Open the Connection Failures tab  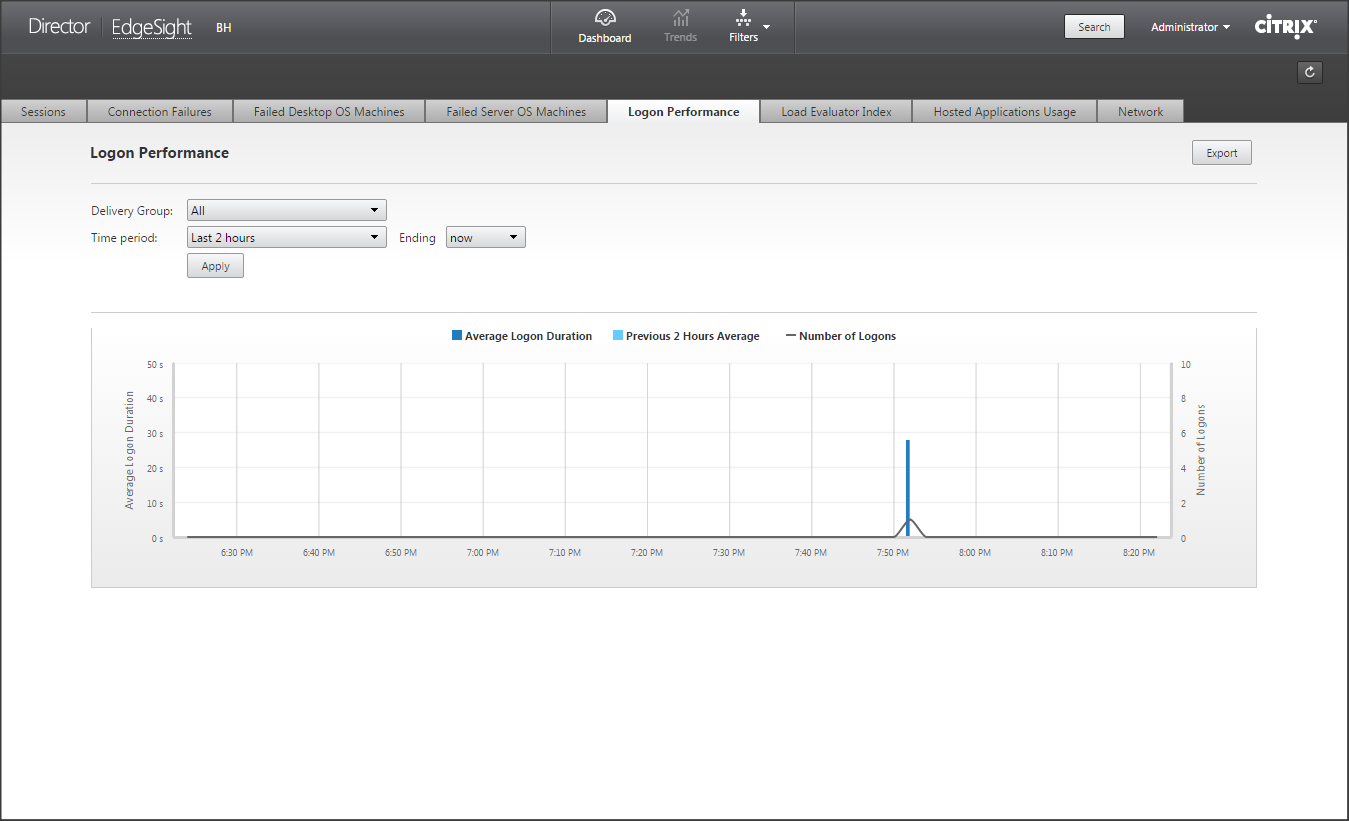[160, 112]
